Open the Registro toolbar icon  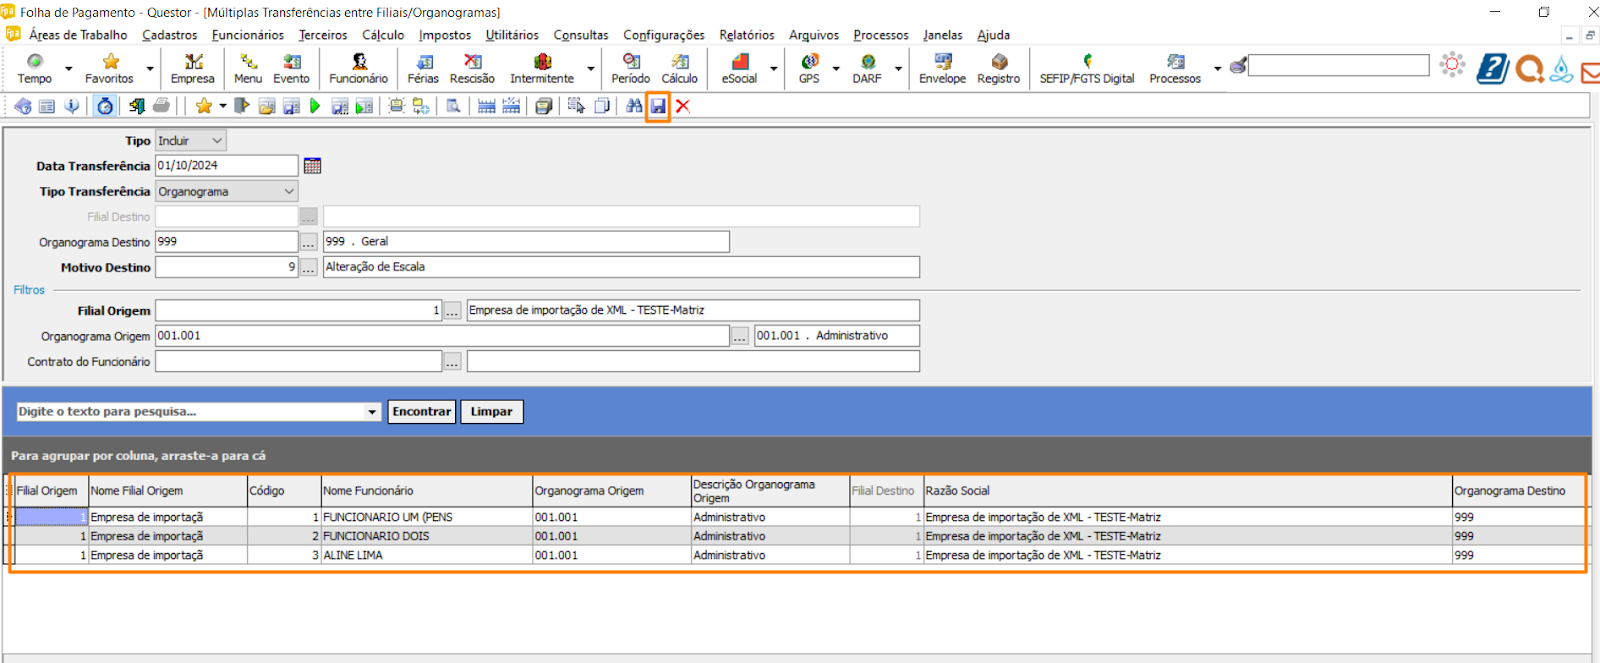[x=998, y=68]
